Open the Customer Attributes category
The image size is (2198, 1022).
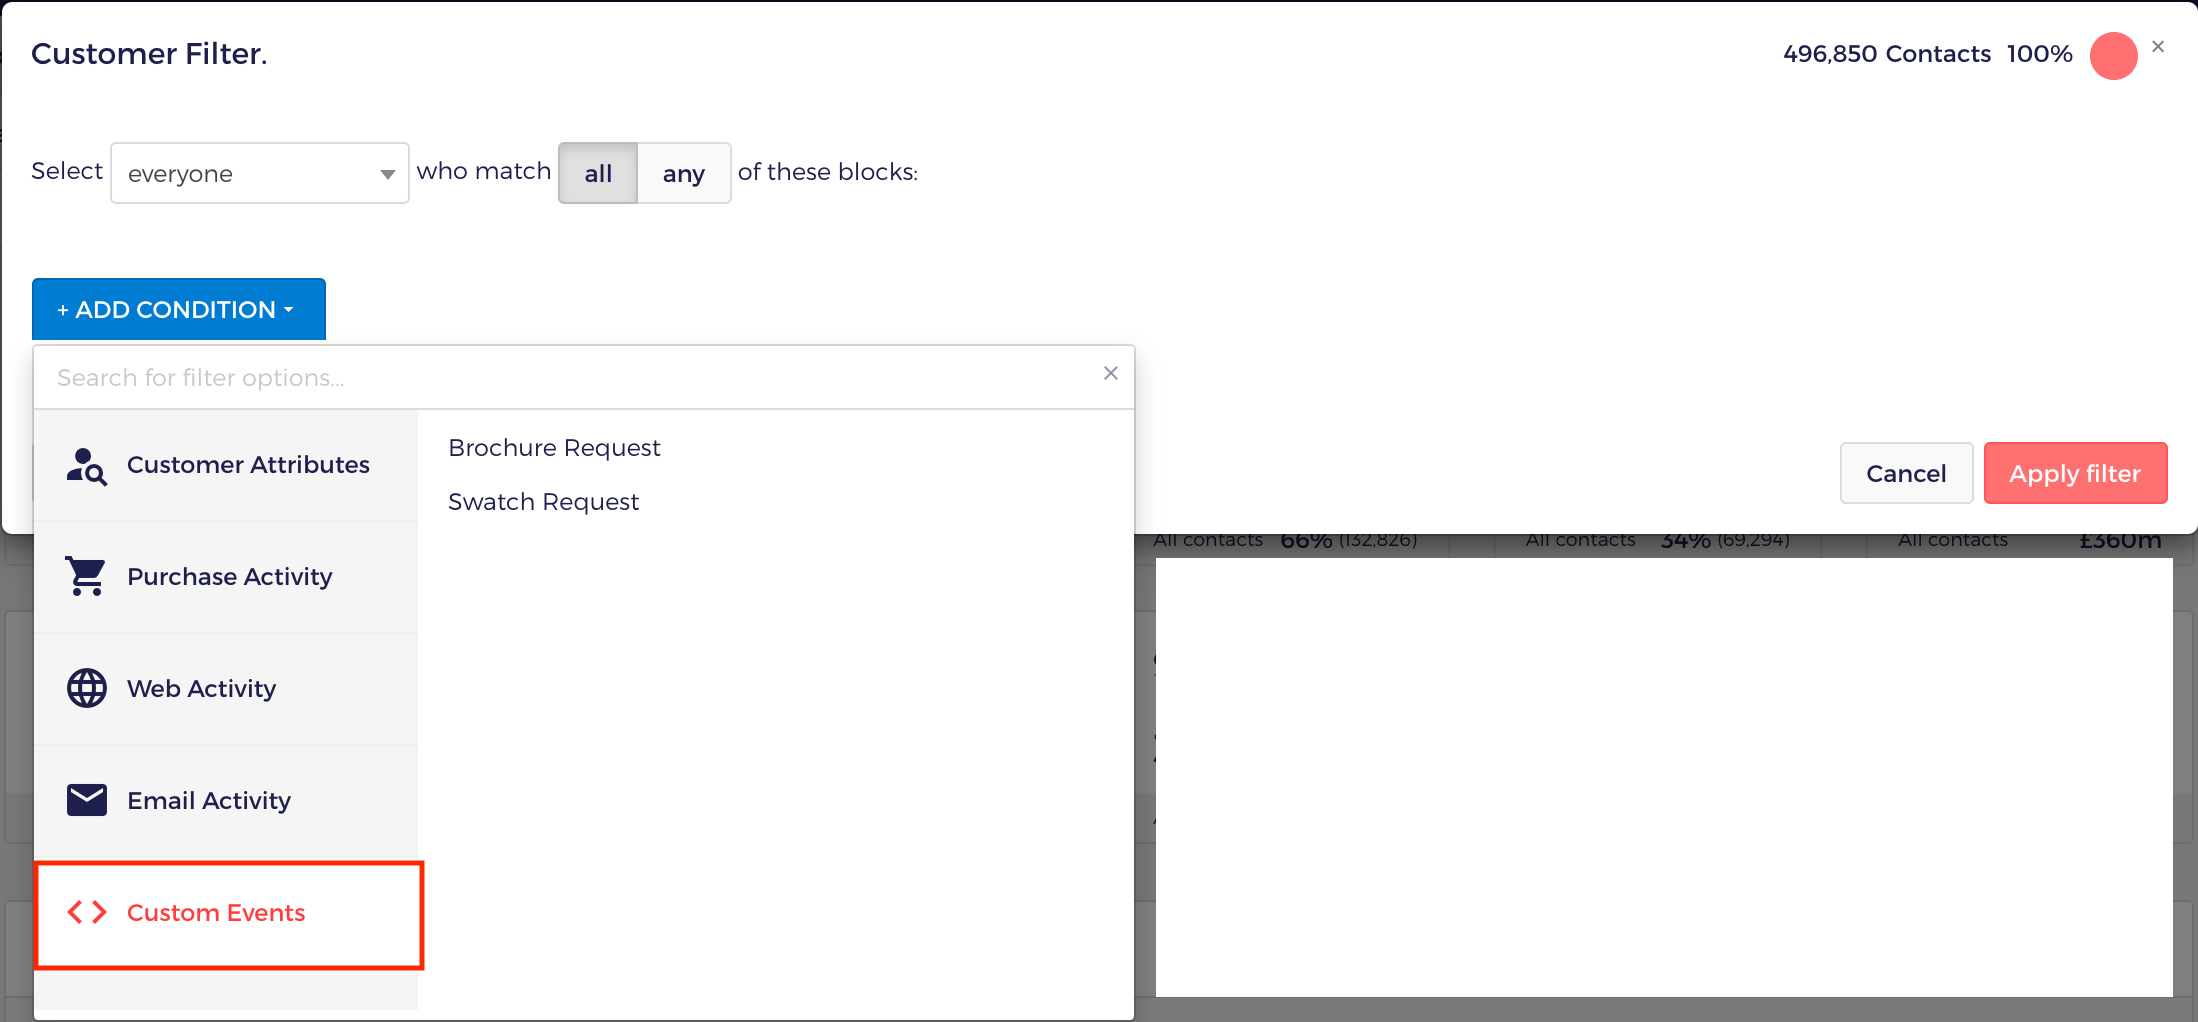pos(226,465)
